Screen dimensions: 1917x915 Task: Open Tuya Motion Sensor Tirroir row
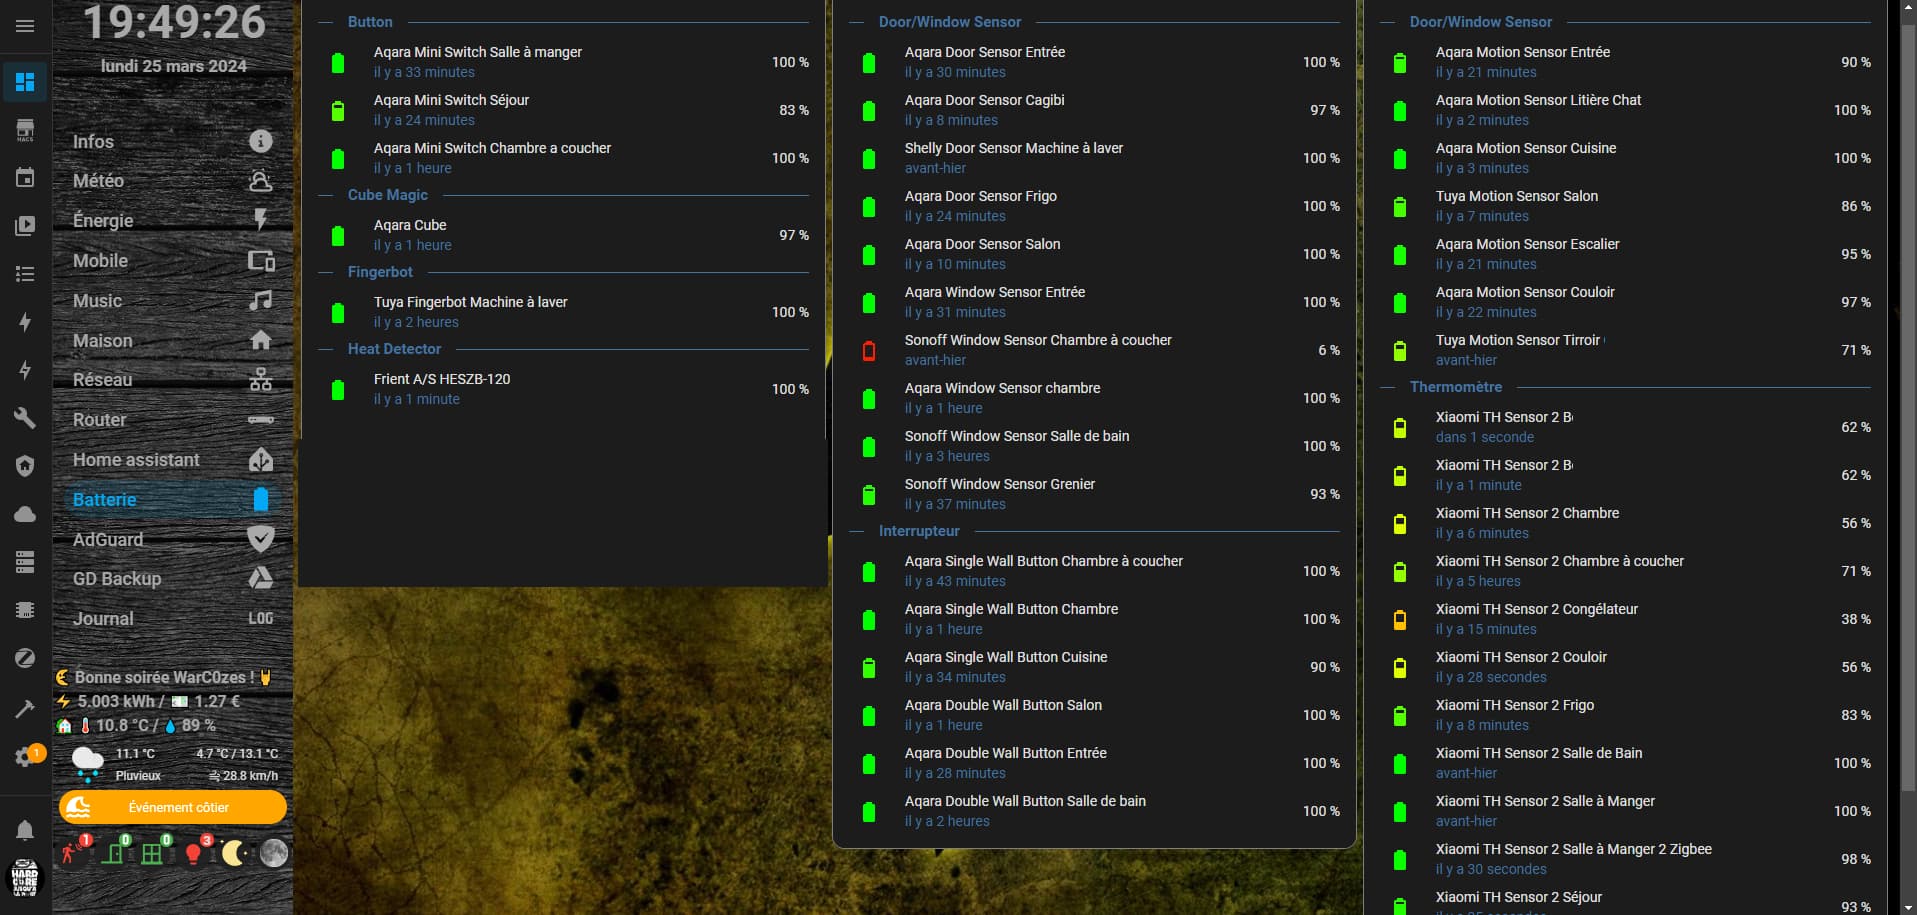tap(1626, 350)
